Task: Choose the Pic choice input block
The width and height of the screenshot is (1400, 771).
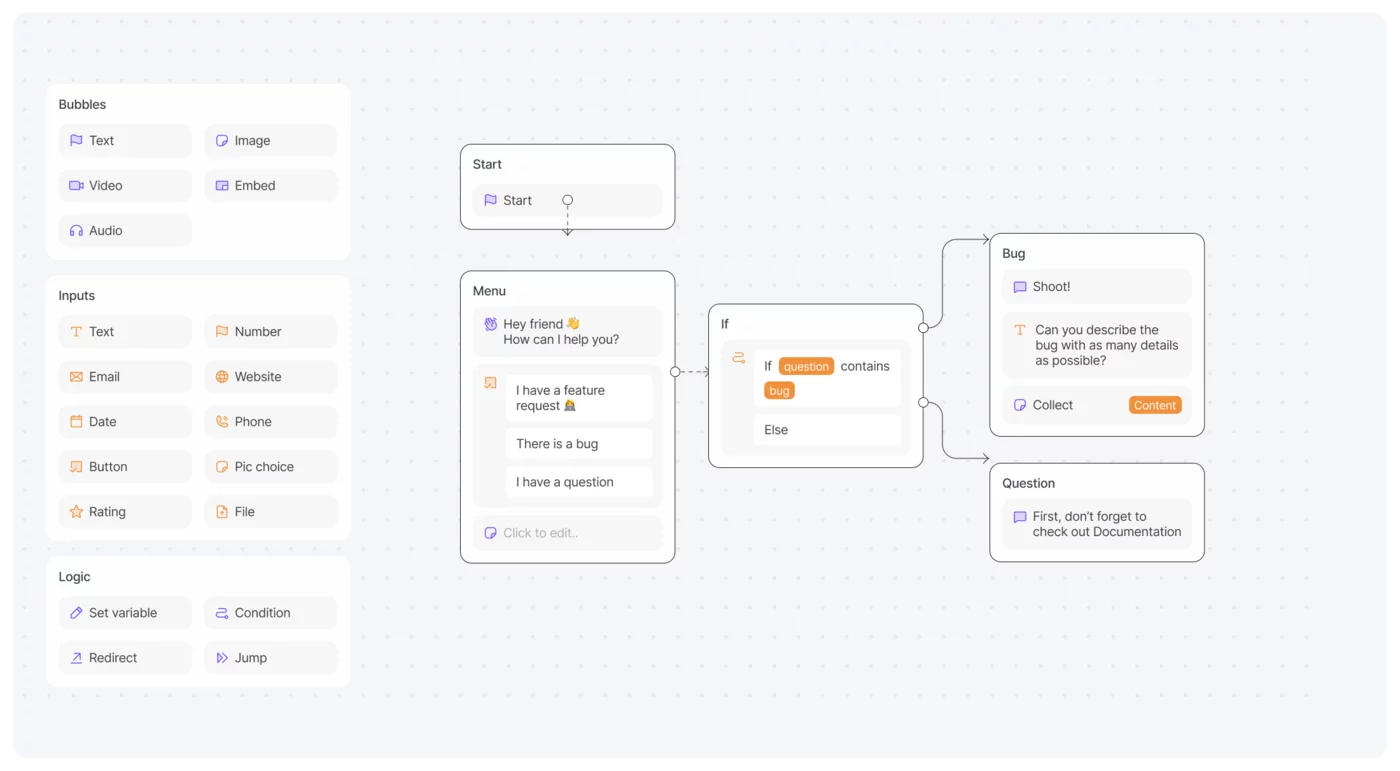Action: 270,467
